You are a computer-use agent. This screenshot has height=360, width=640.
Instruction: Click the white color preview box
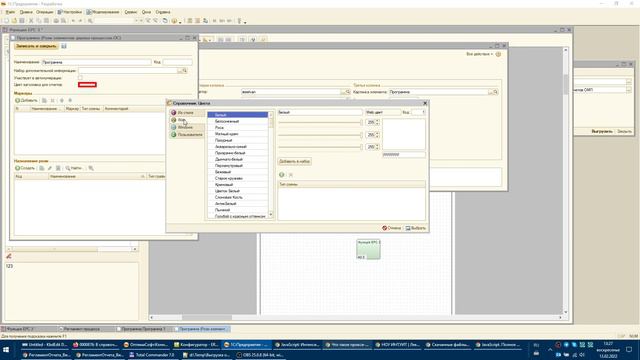coord(404,134)
